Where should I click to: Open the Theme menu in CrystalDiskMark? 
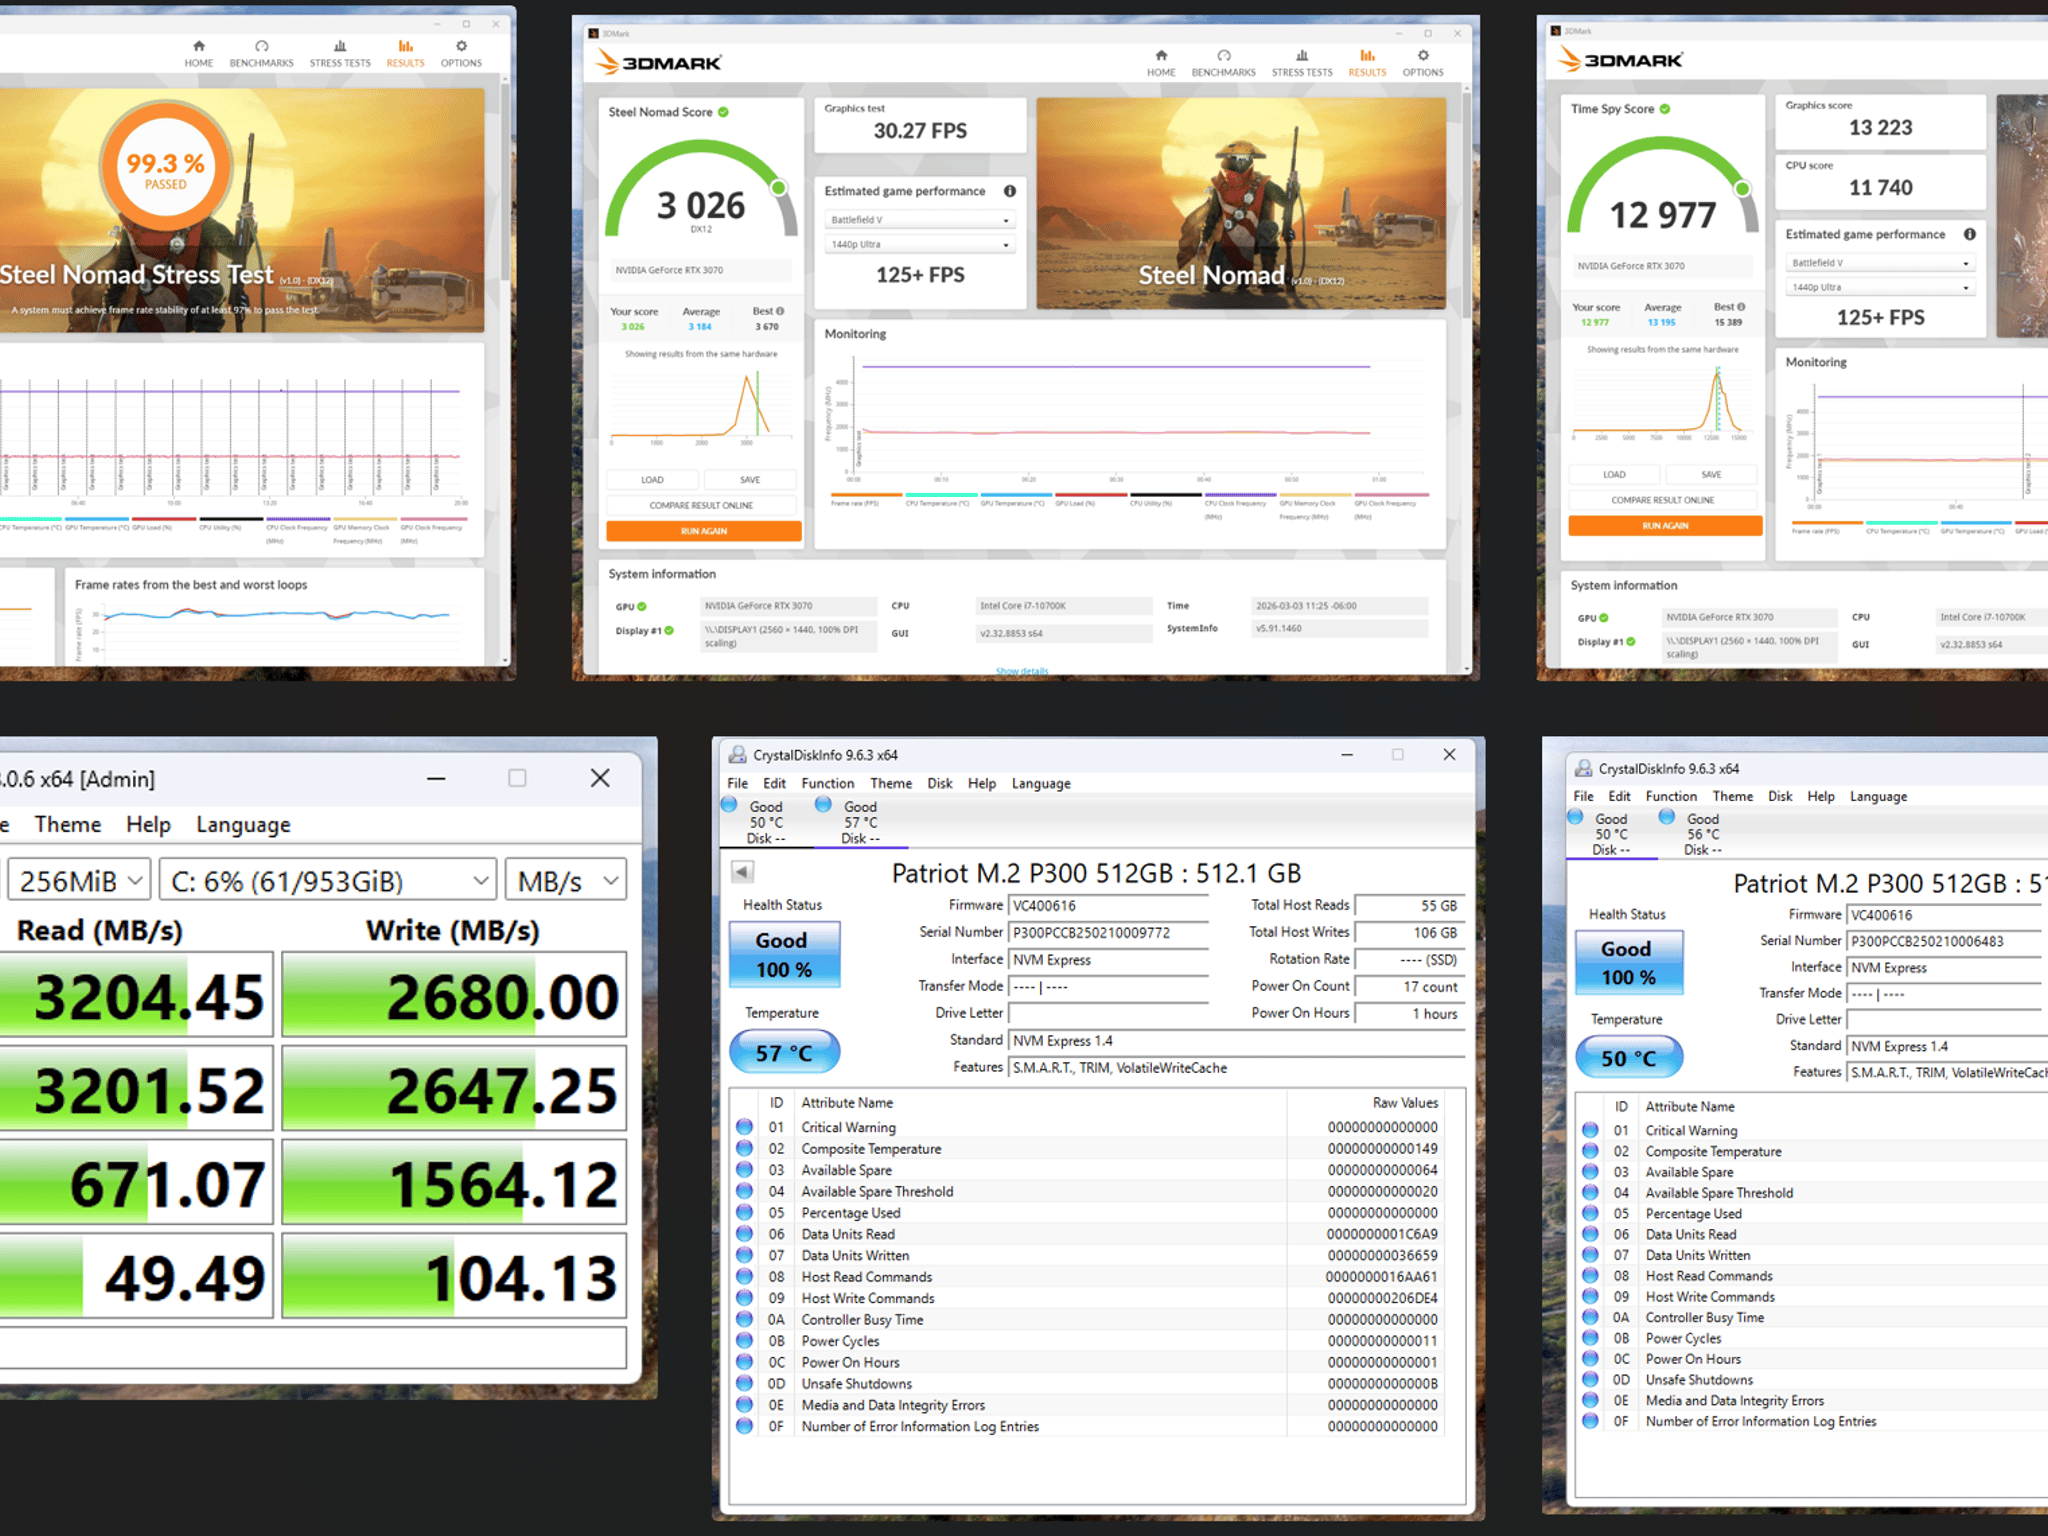click(x=67, y=824)
